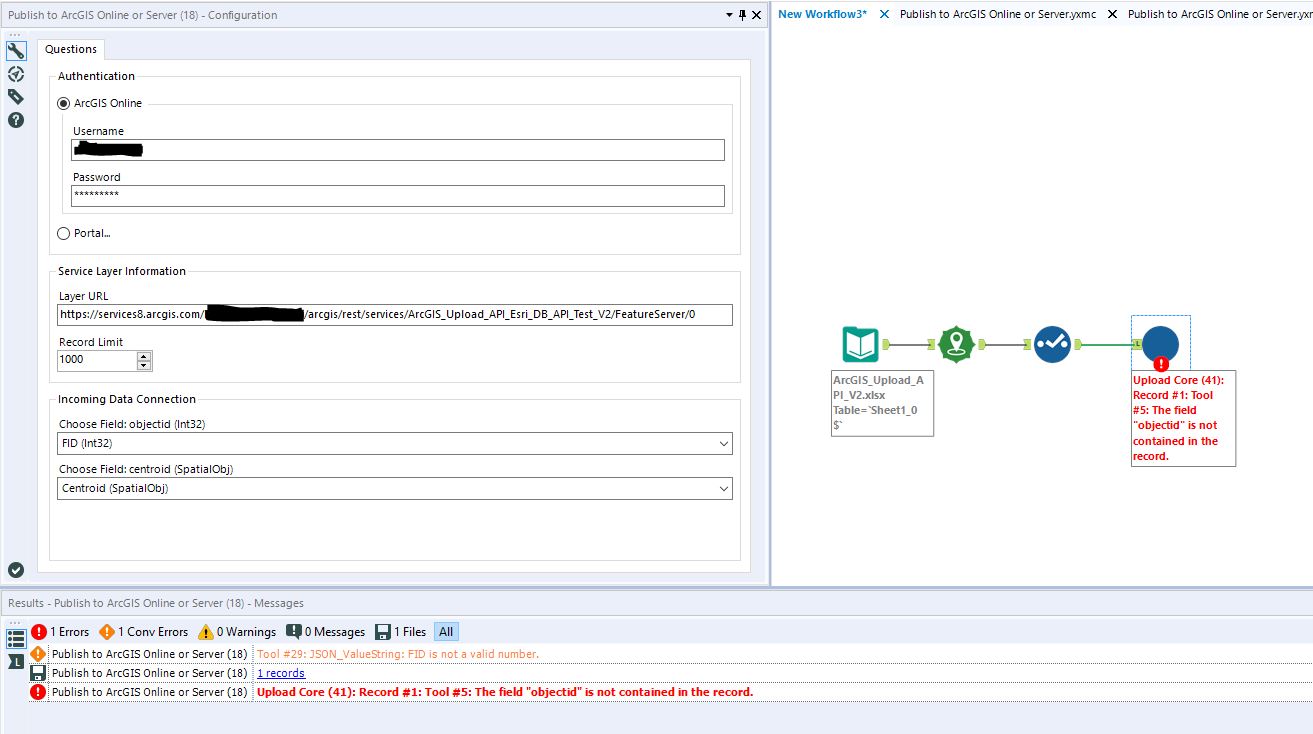Click the checkmark apply icon at sidebar bottom
Image resolution: width=1313 pixels, height=734 pixels.
tap(16, 570)
